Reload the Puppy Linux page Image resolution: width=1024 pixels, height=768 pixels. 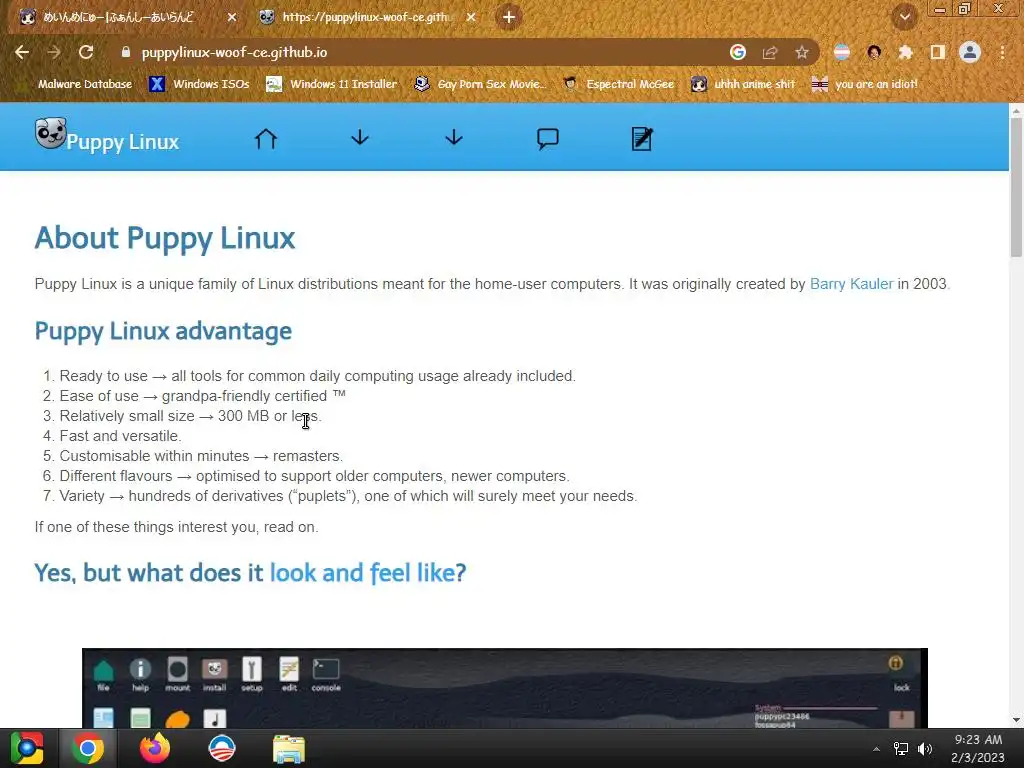click(x=86, y=52)
